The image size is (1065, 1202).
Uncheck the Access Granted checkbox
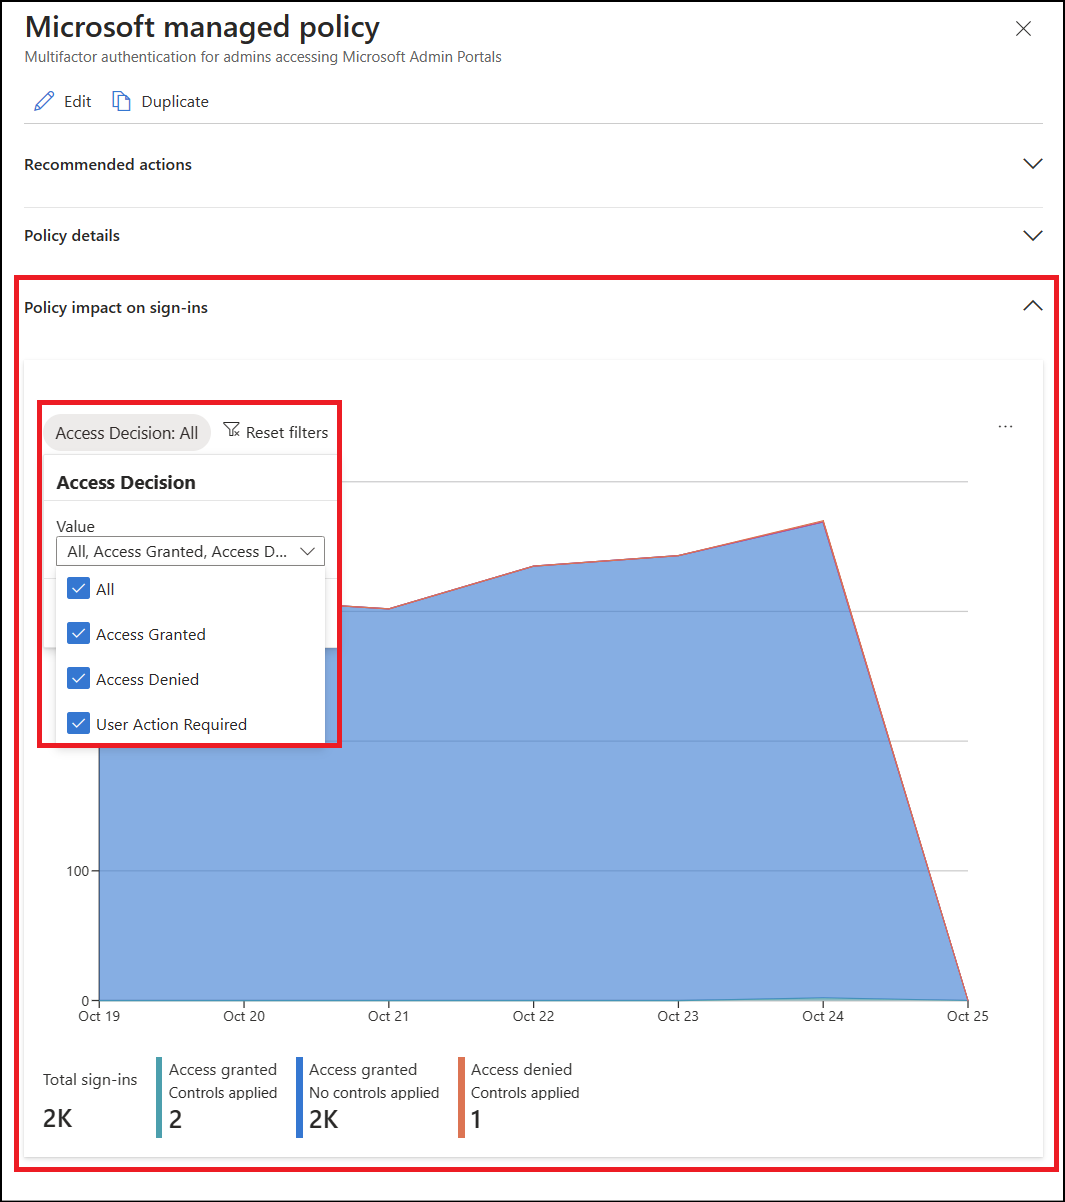79,633
